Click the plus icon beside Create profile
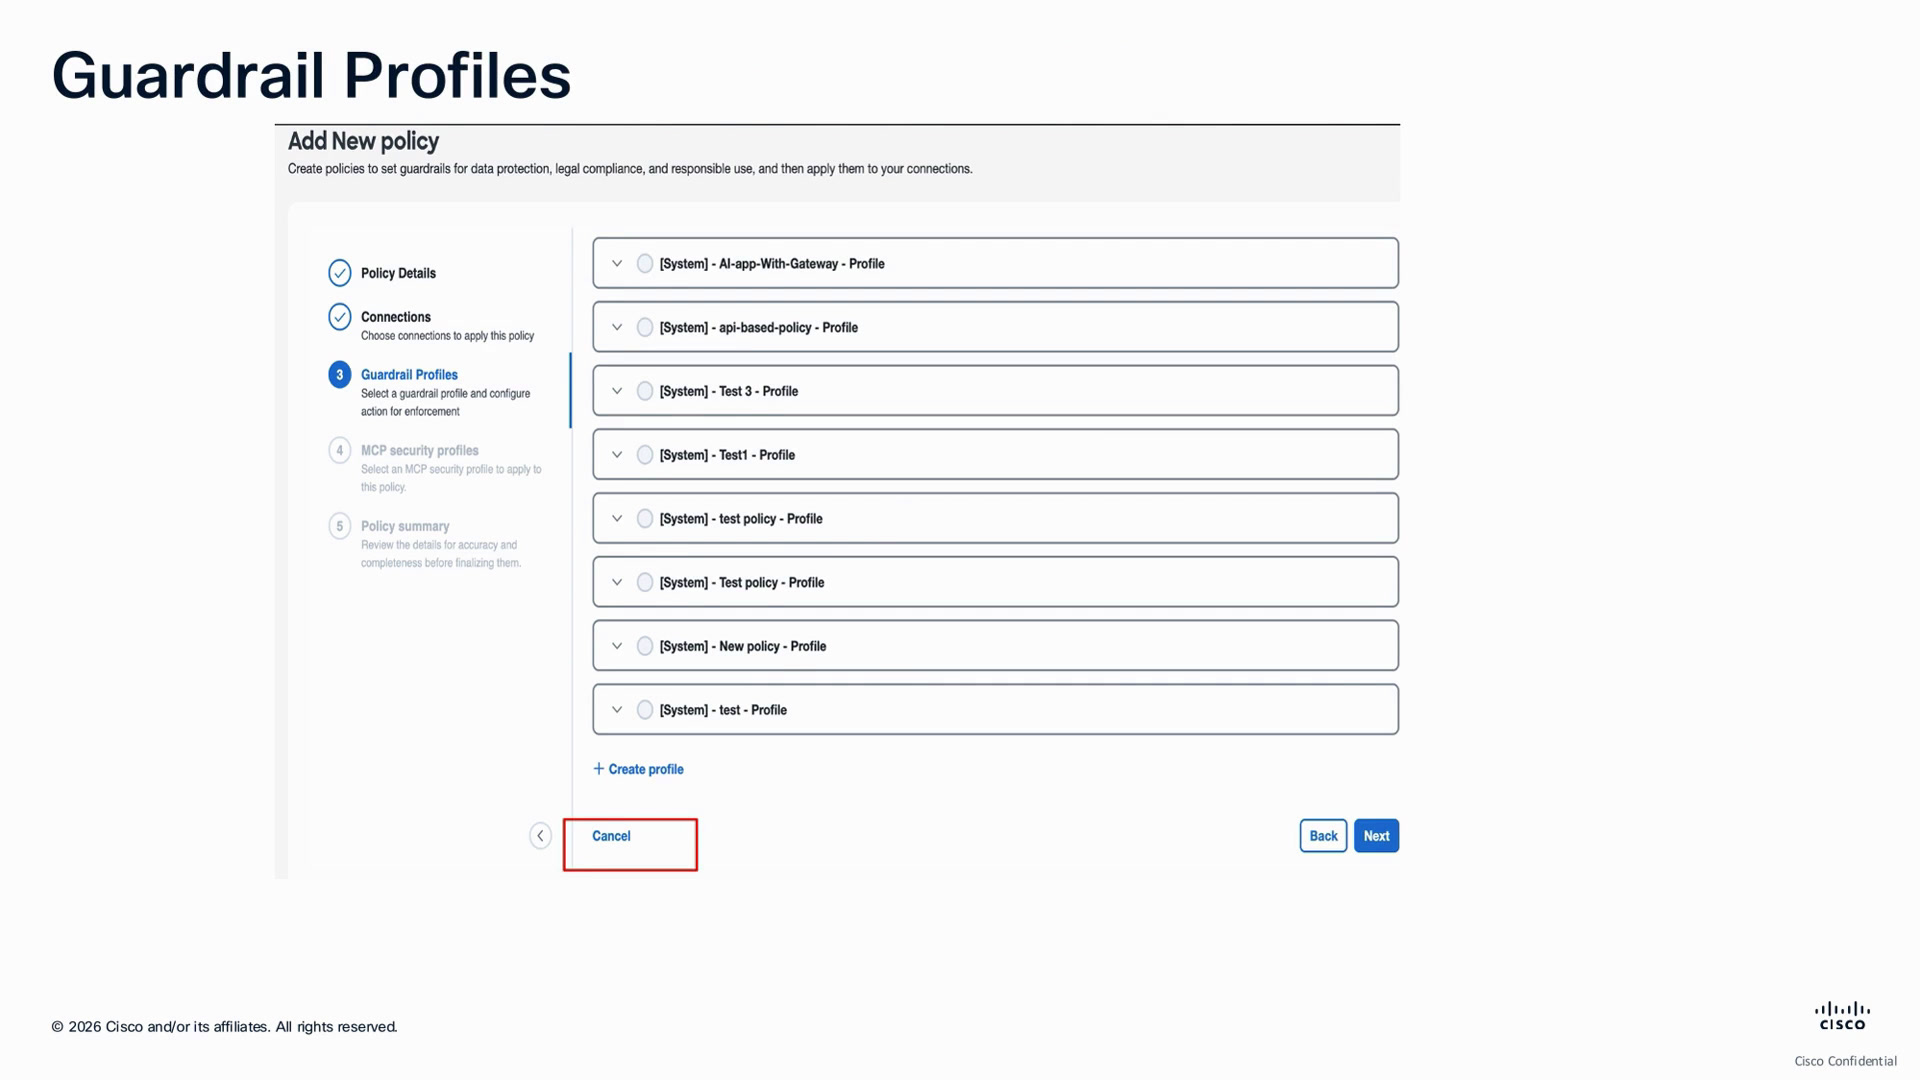Screen dimensions: 1920x1080 coord(599,769)
